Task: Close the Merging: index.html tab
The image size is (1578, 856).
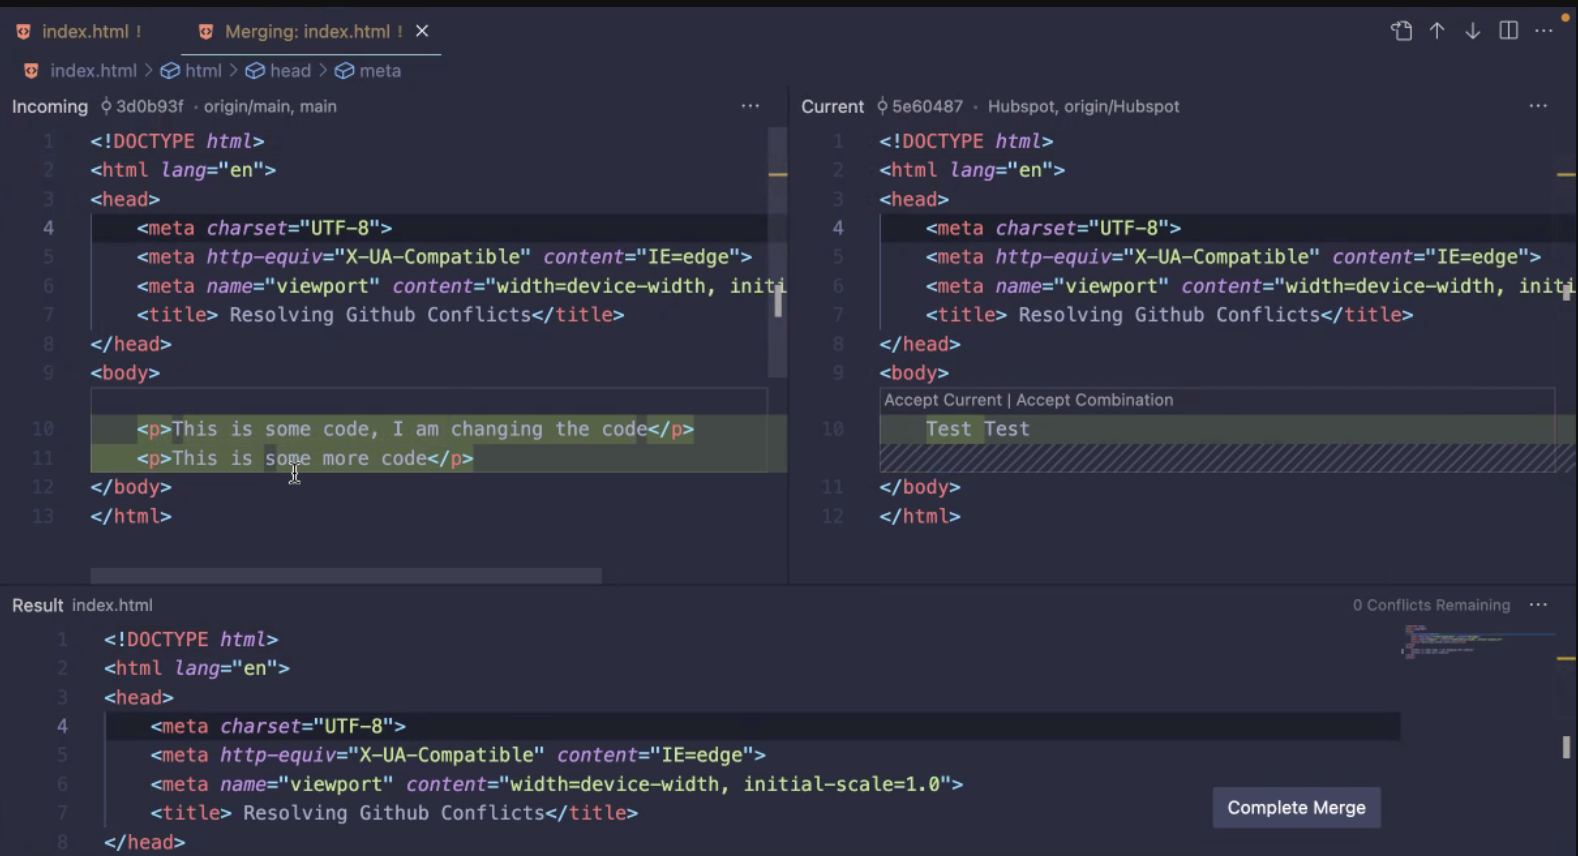Action: pyautogui.click(x=422, y=31)
